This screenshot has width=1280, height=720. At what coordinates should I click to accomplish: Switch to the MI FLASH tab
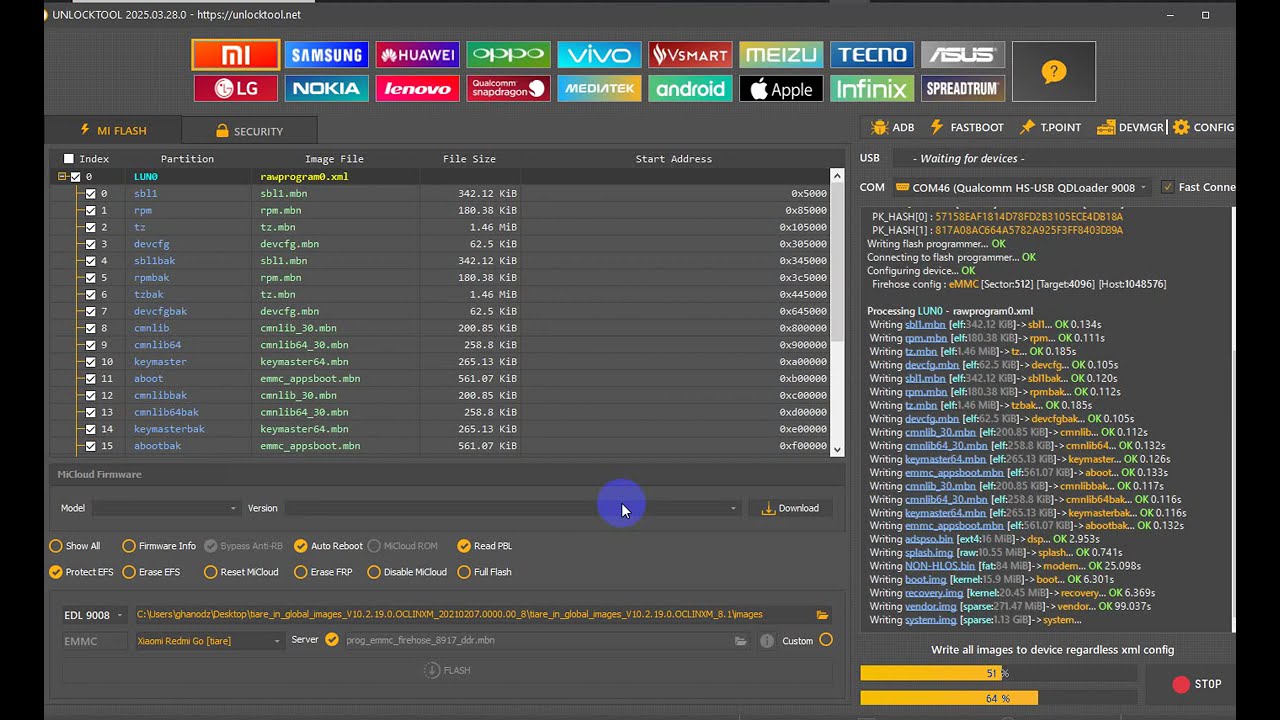[x=113, y=130]
